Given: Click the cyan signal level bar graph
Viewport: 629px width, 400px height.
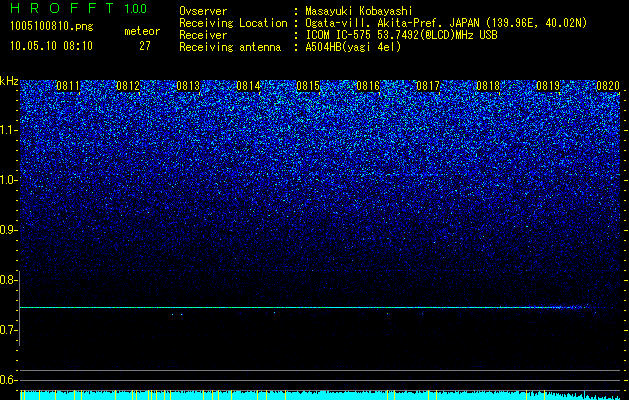Looking at the screenshot, I should (x=320, y=395).
